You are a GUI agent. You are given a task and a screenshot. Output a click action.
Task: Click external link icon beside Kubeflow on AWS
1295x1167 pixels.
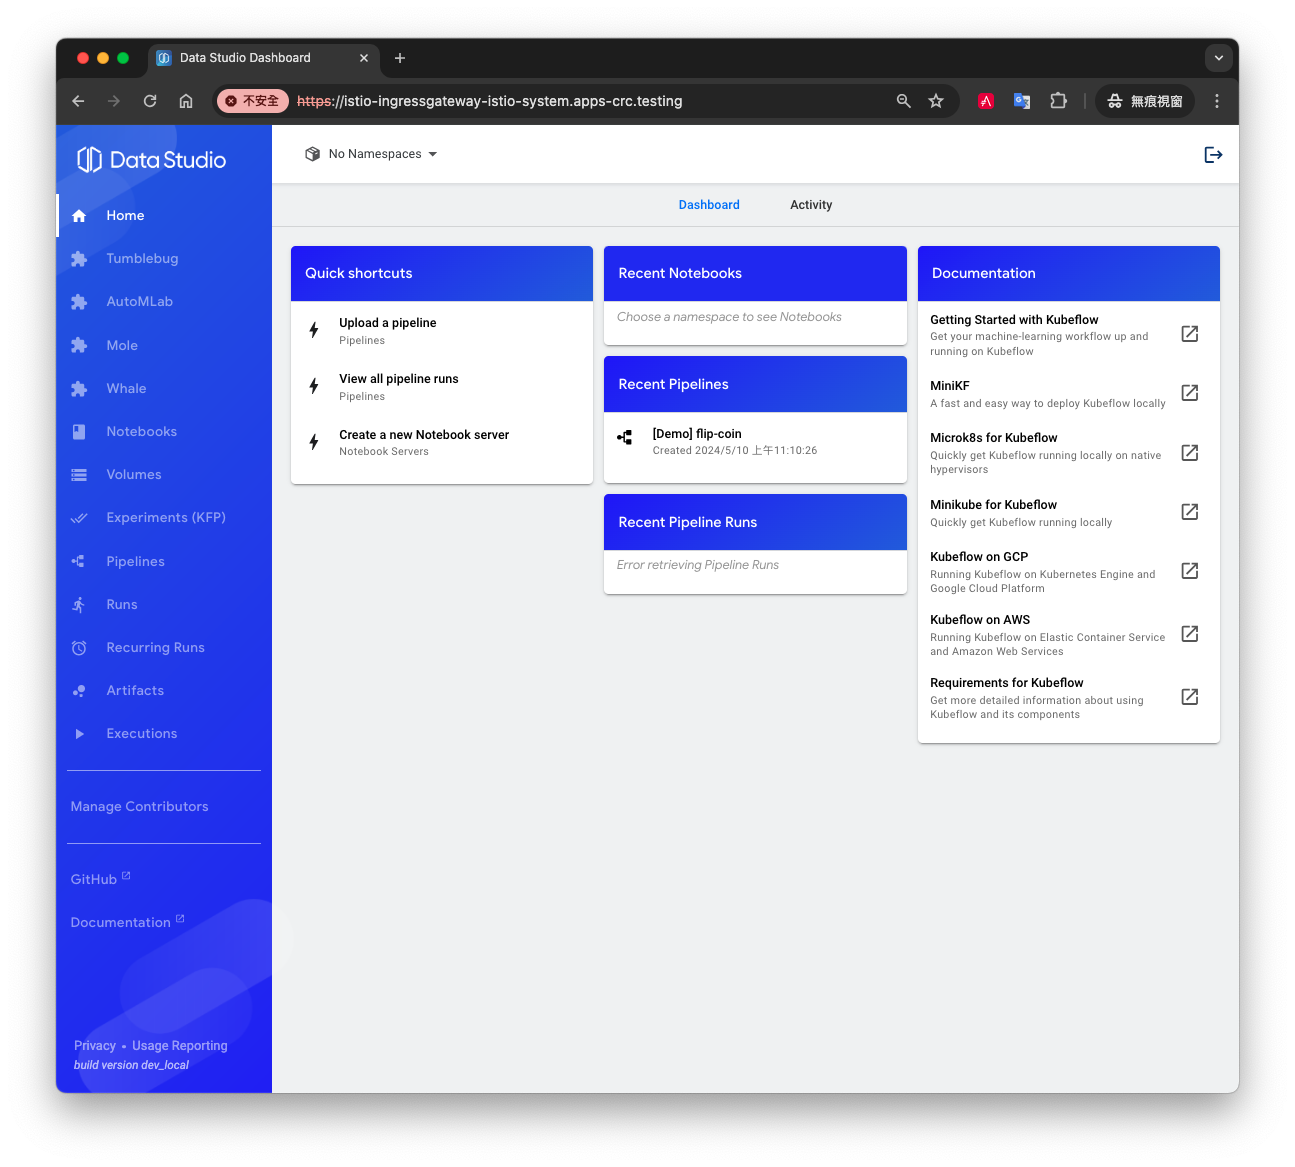point(1189,634)
